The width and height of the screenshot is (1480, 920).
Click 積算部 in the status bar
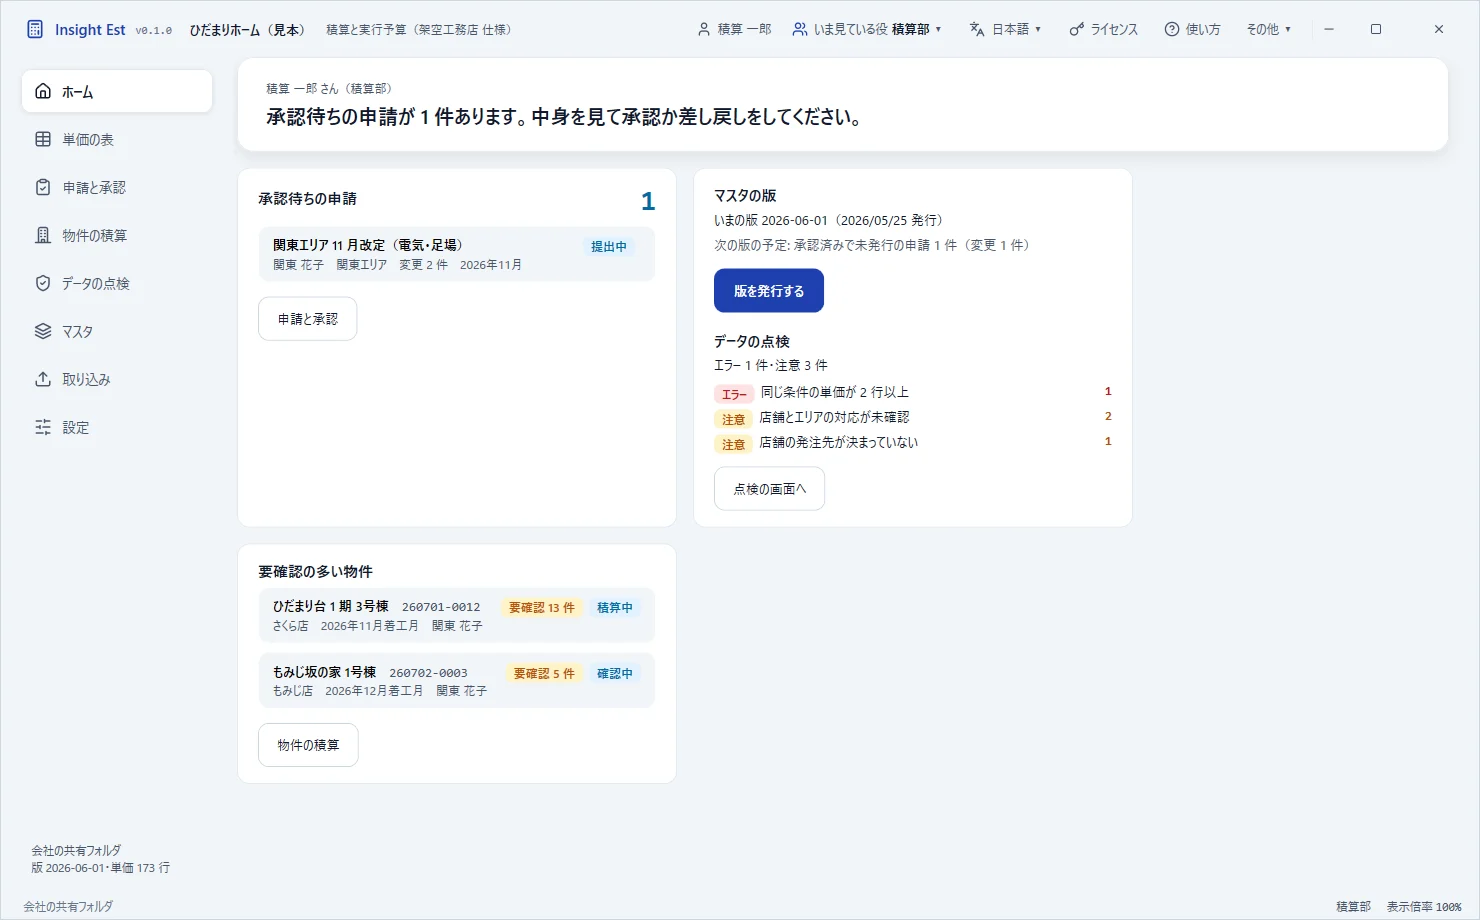tap(1354, 907)
